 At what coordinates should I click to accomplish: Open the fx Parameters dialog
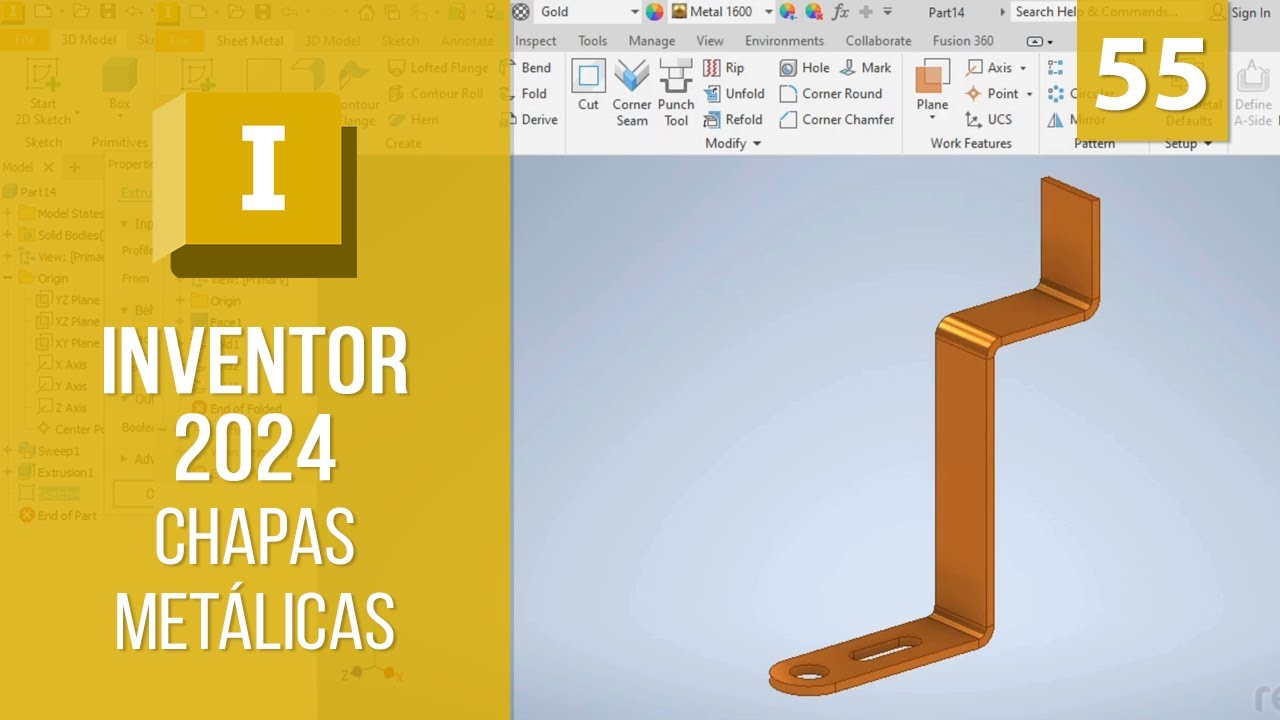tap(841, 12)
